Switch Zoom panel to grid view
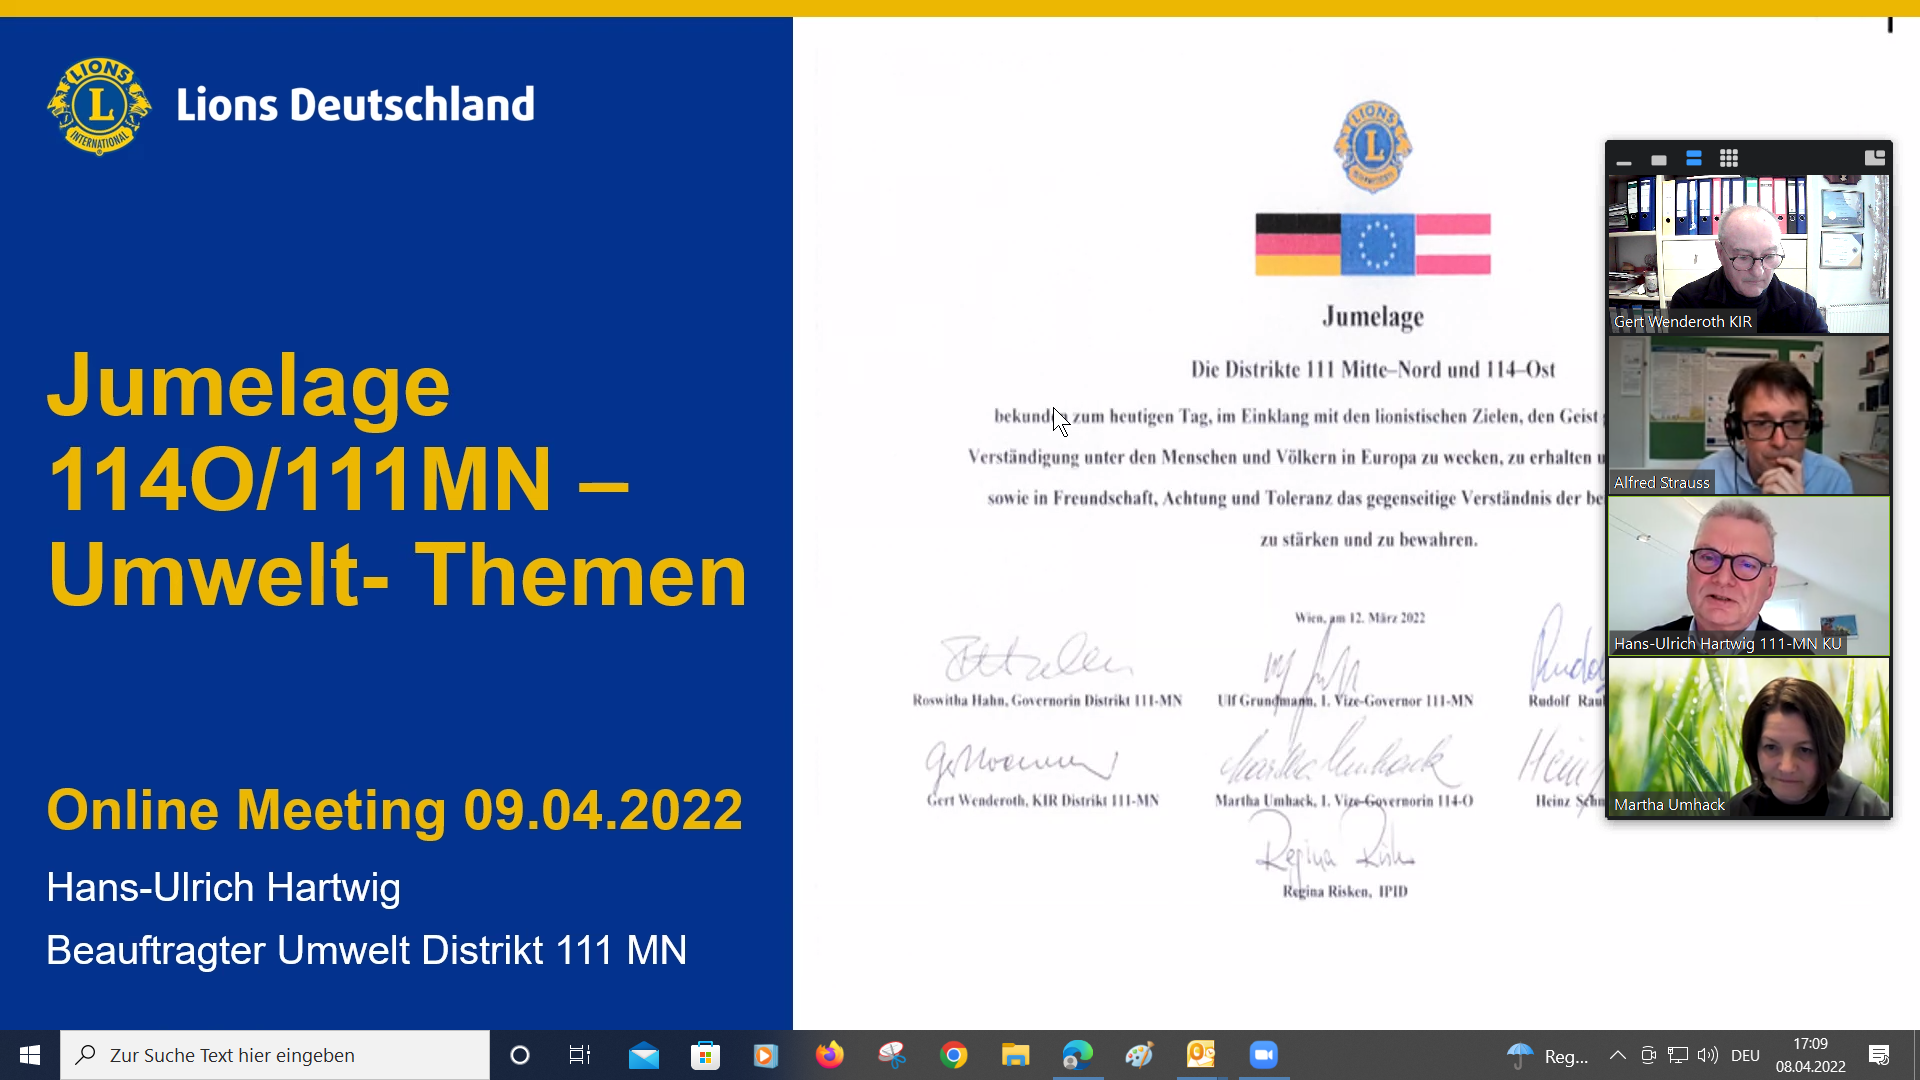 coord(1729,159)
